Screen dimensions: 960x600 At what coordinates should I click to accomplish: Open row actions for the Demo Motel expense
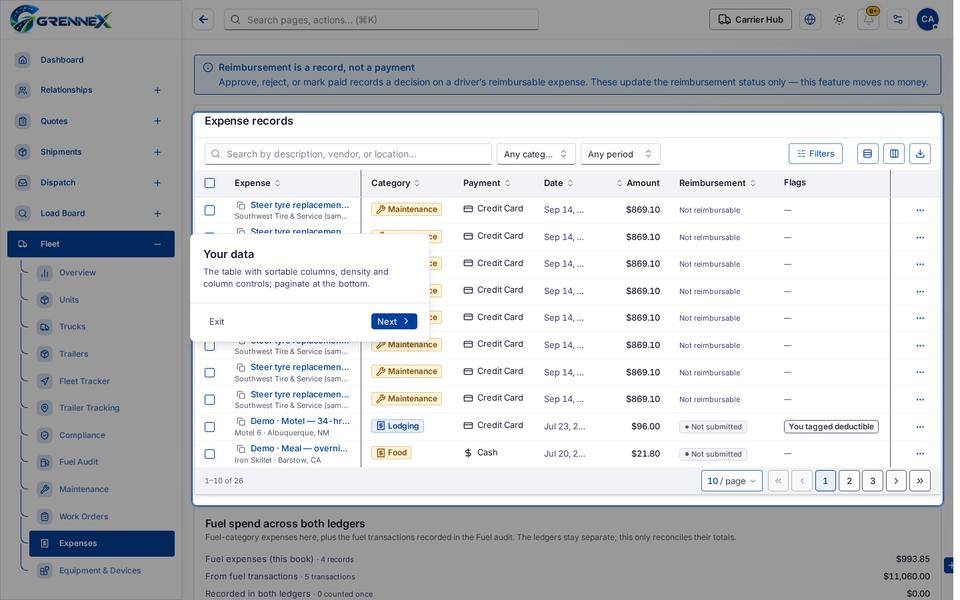[920, 427]
